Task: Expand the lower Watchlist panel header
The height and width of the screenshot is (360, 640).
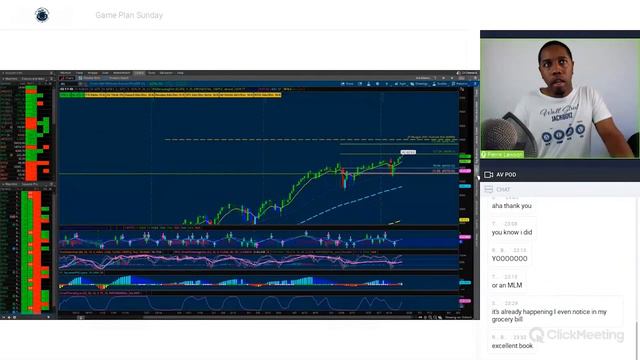Action: click(27, 184)
